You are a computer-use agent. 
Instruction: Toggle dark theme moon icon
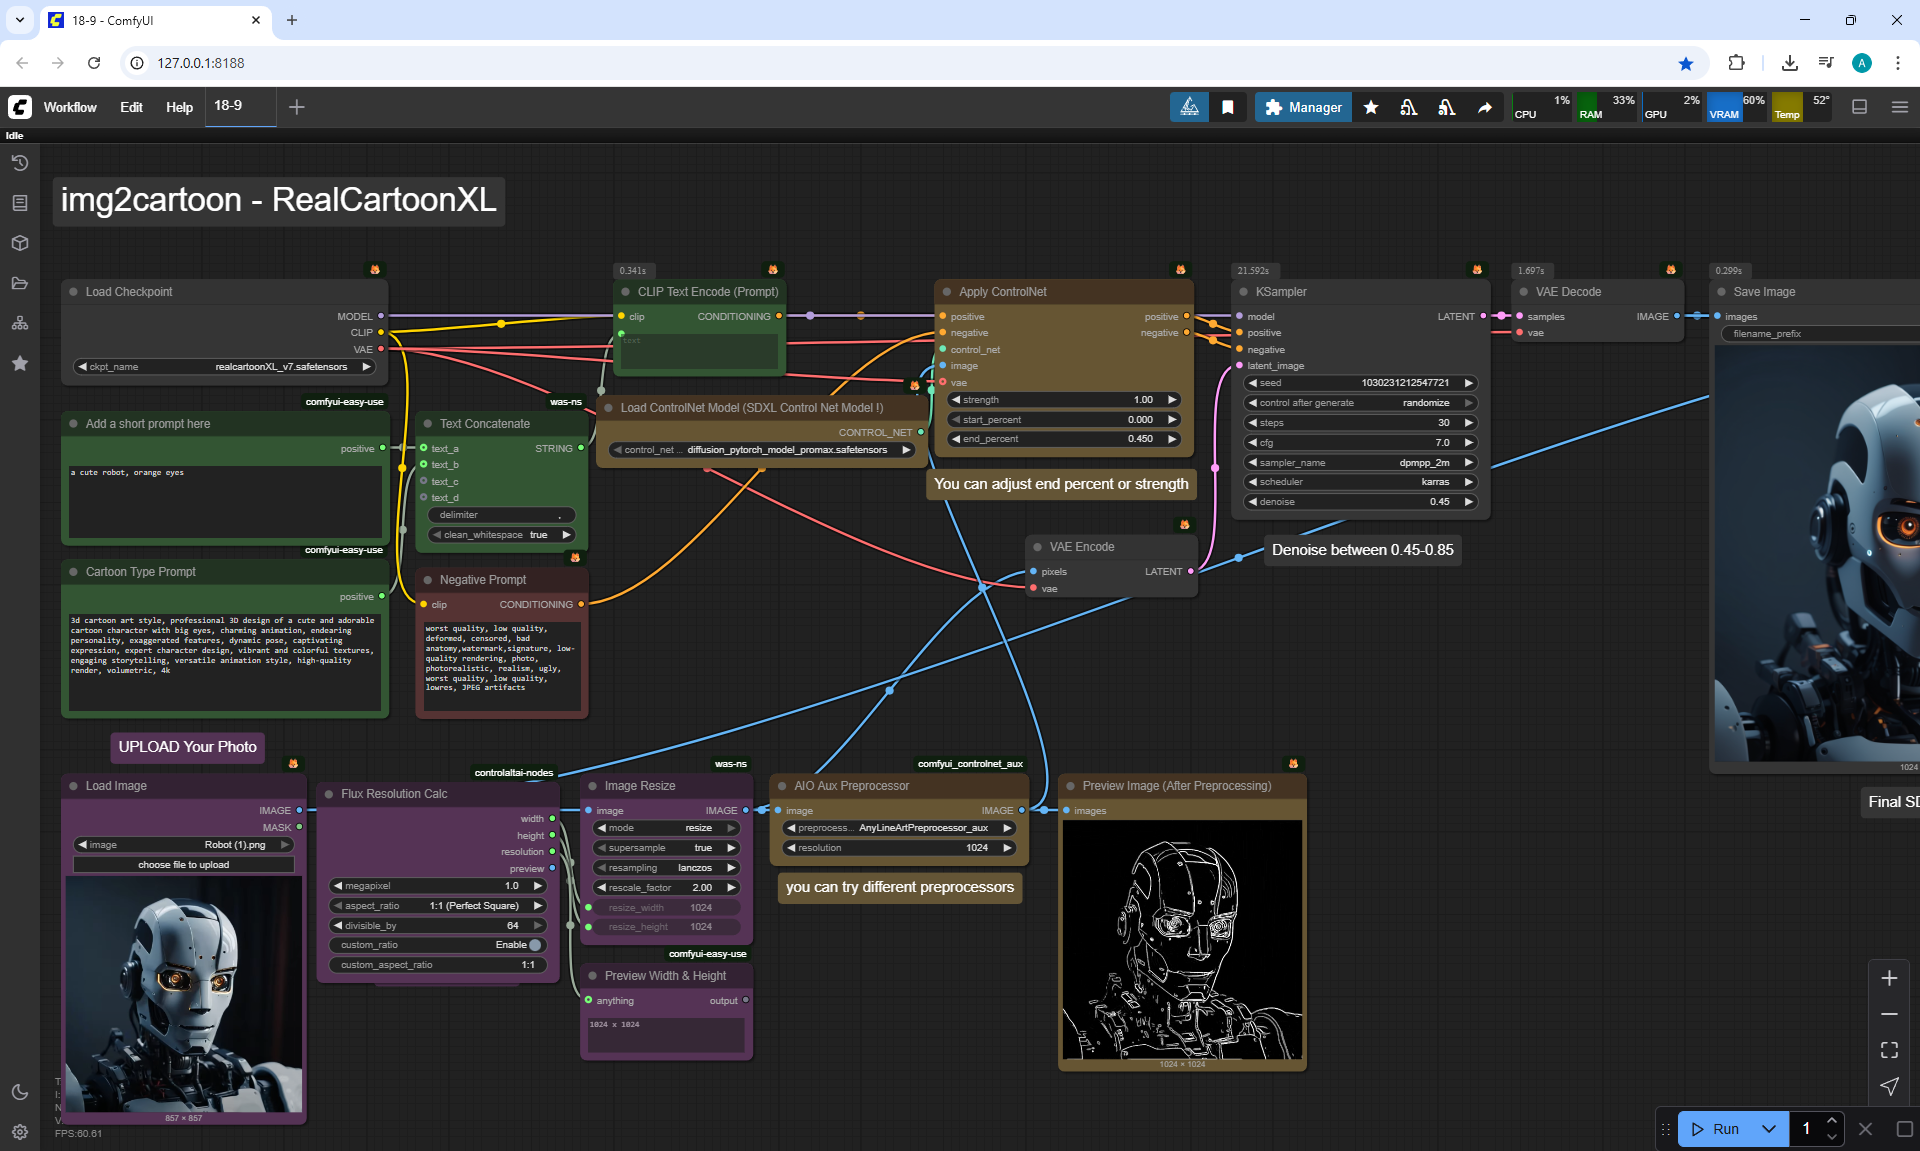(19, 1092)
